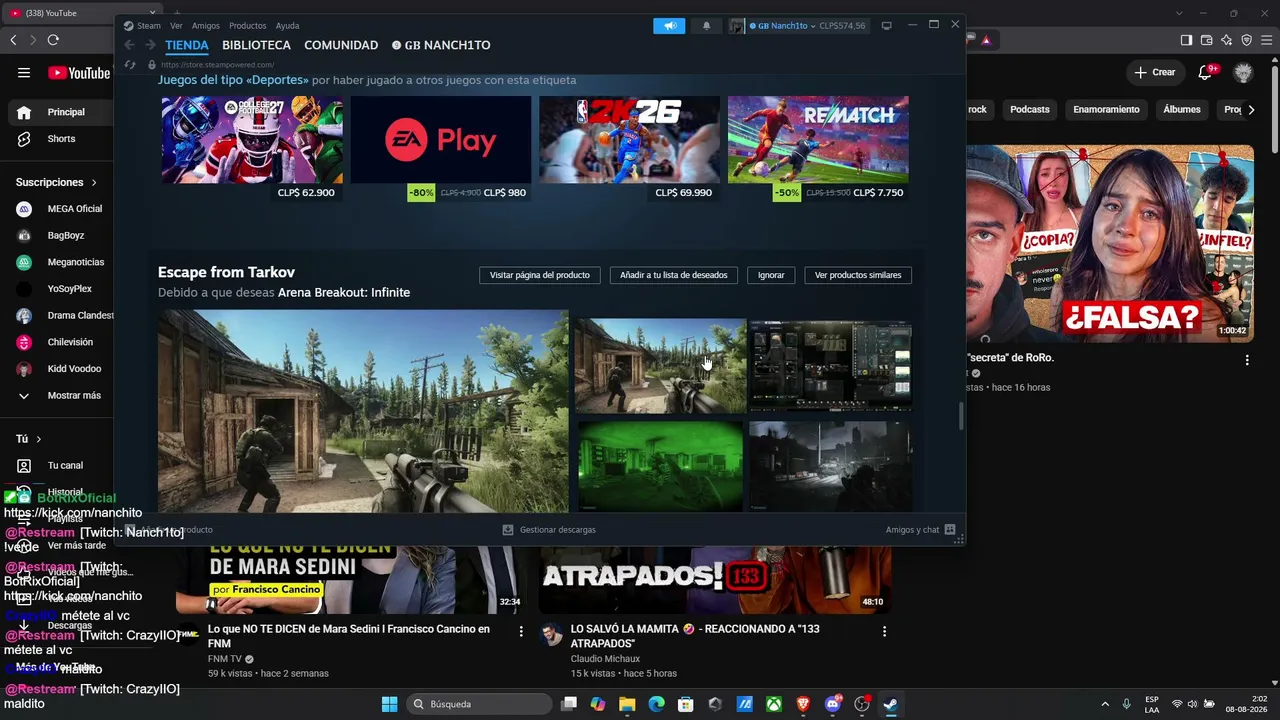The height and width of the screenshot is (720, 1280).
Task: Open Steam Big Picture mode monitor icon
Action: point(886,26)
